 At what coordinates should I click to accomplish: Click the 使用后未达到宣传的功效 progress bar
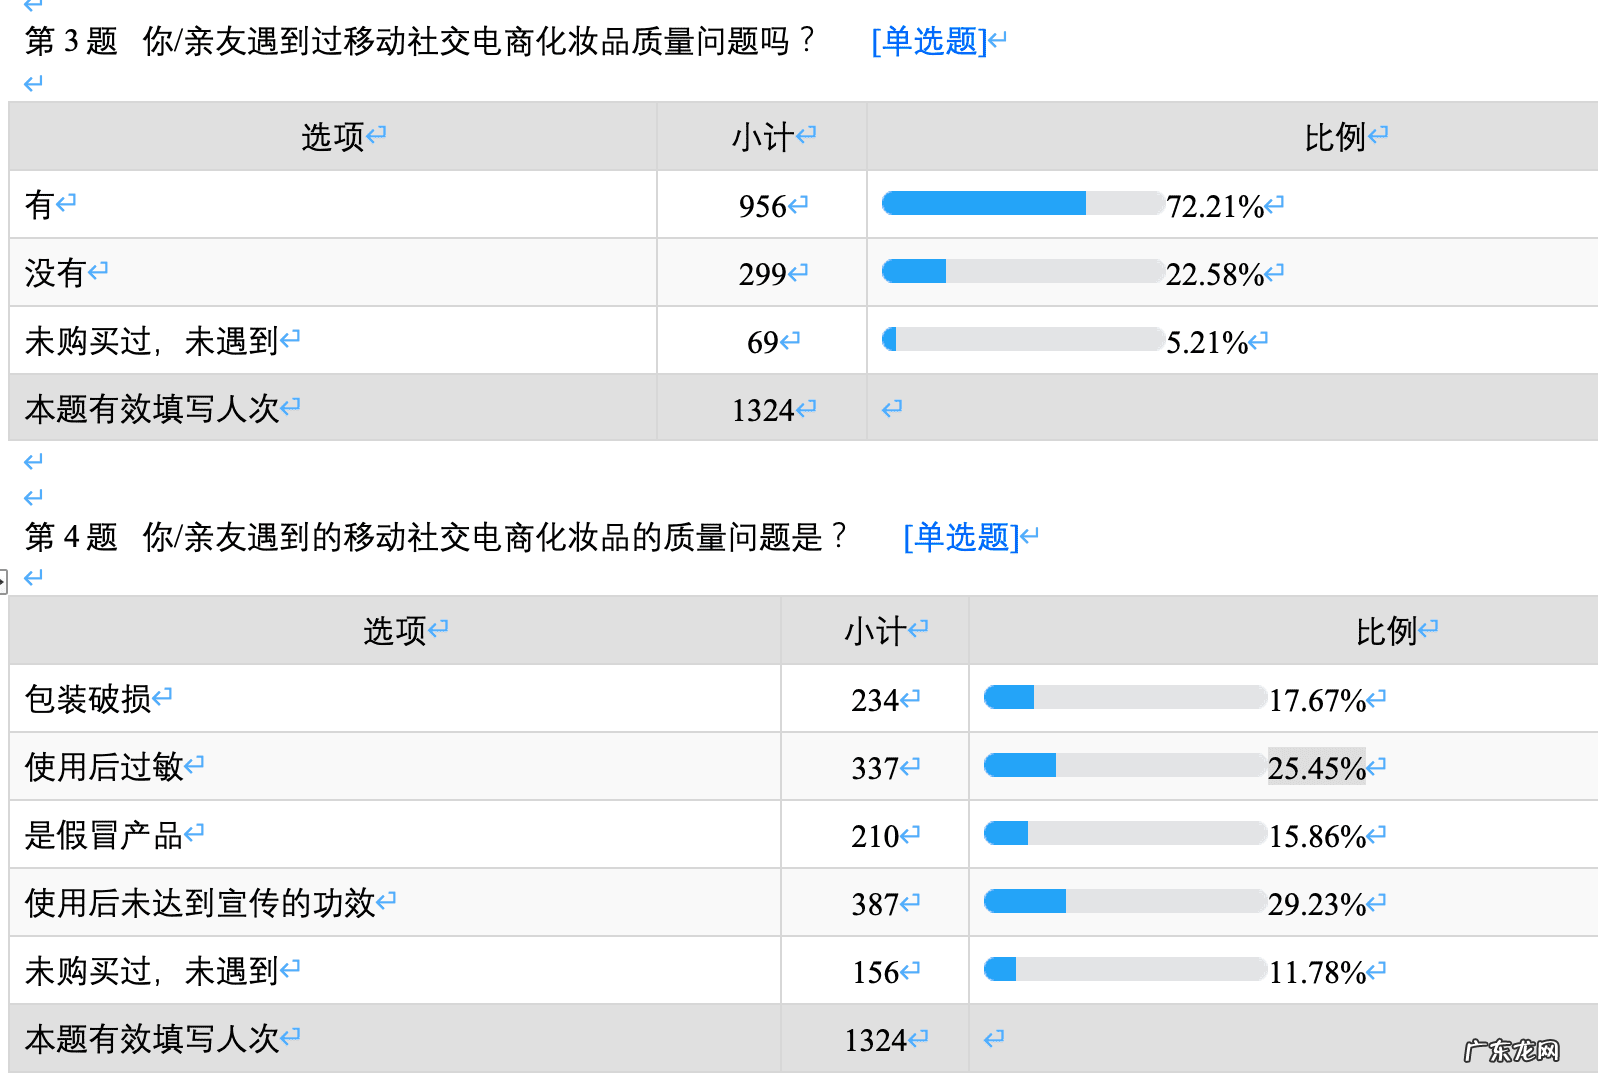(1124, 902)
